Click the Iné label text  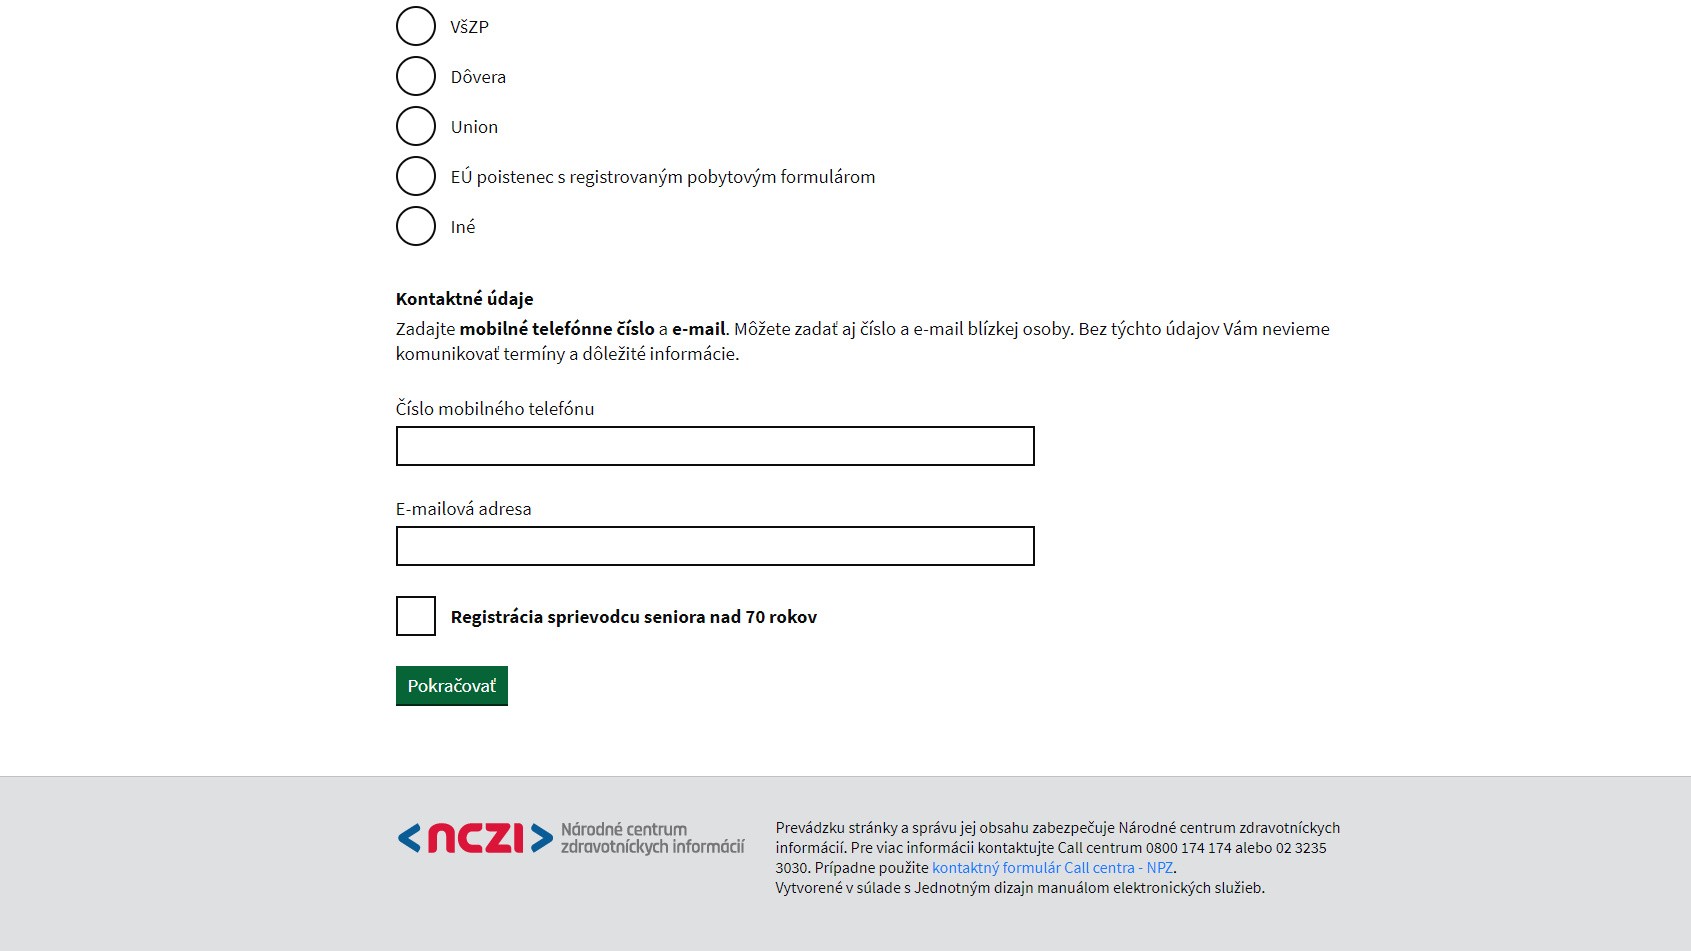(462, 227)
